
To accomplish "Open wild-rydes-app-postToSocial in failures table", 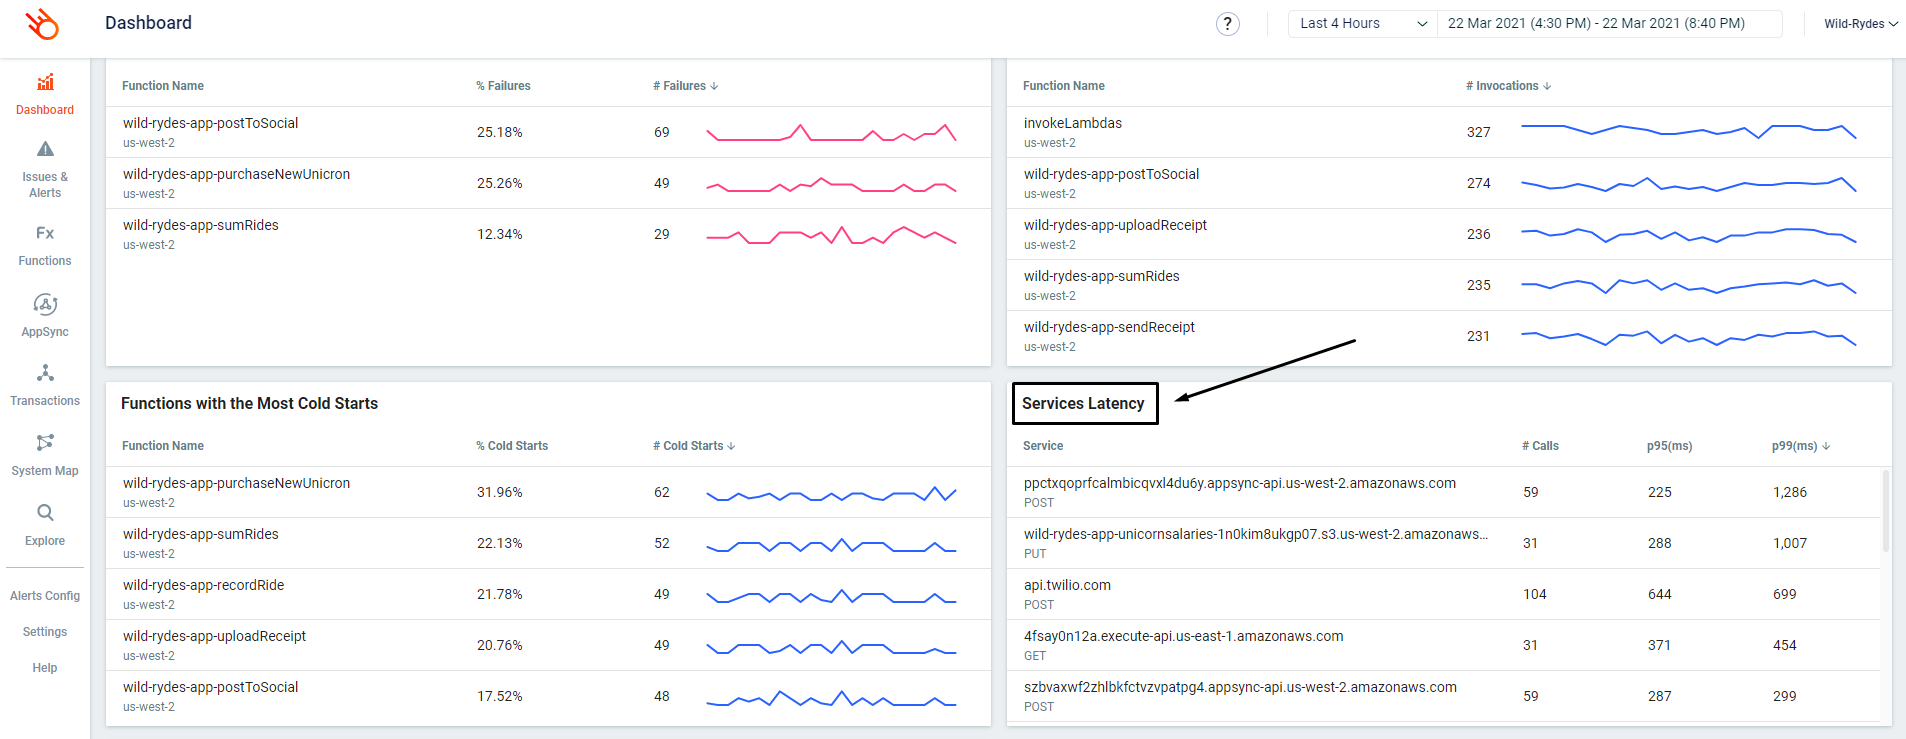I will pos(210,123).
